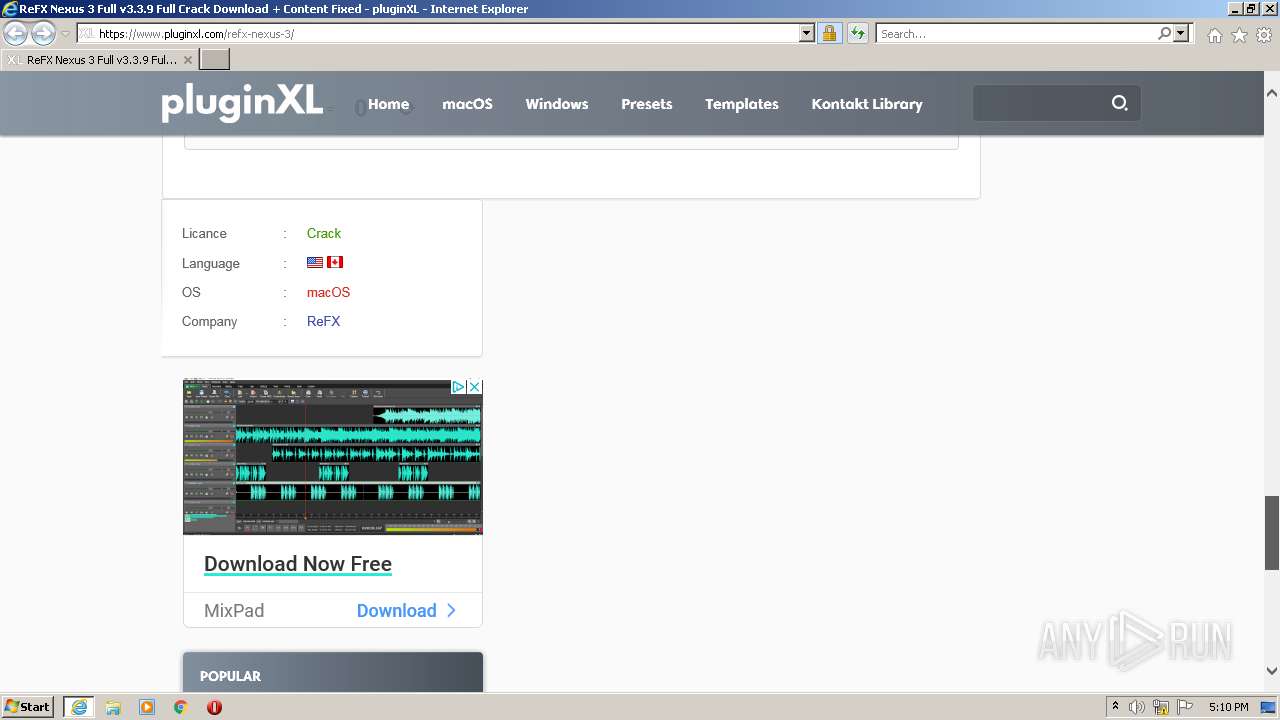The height and width of the screenshot is (720, 1280).
Task: Click the vertical scrollbar thumb
Action: (x=1272, y=532)
